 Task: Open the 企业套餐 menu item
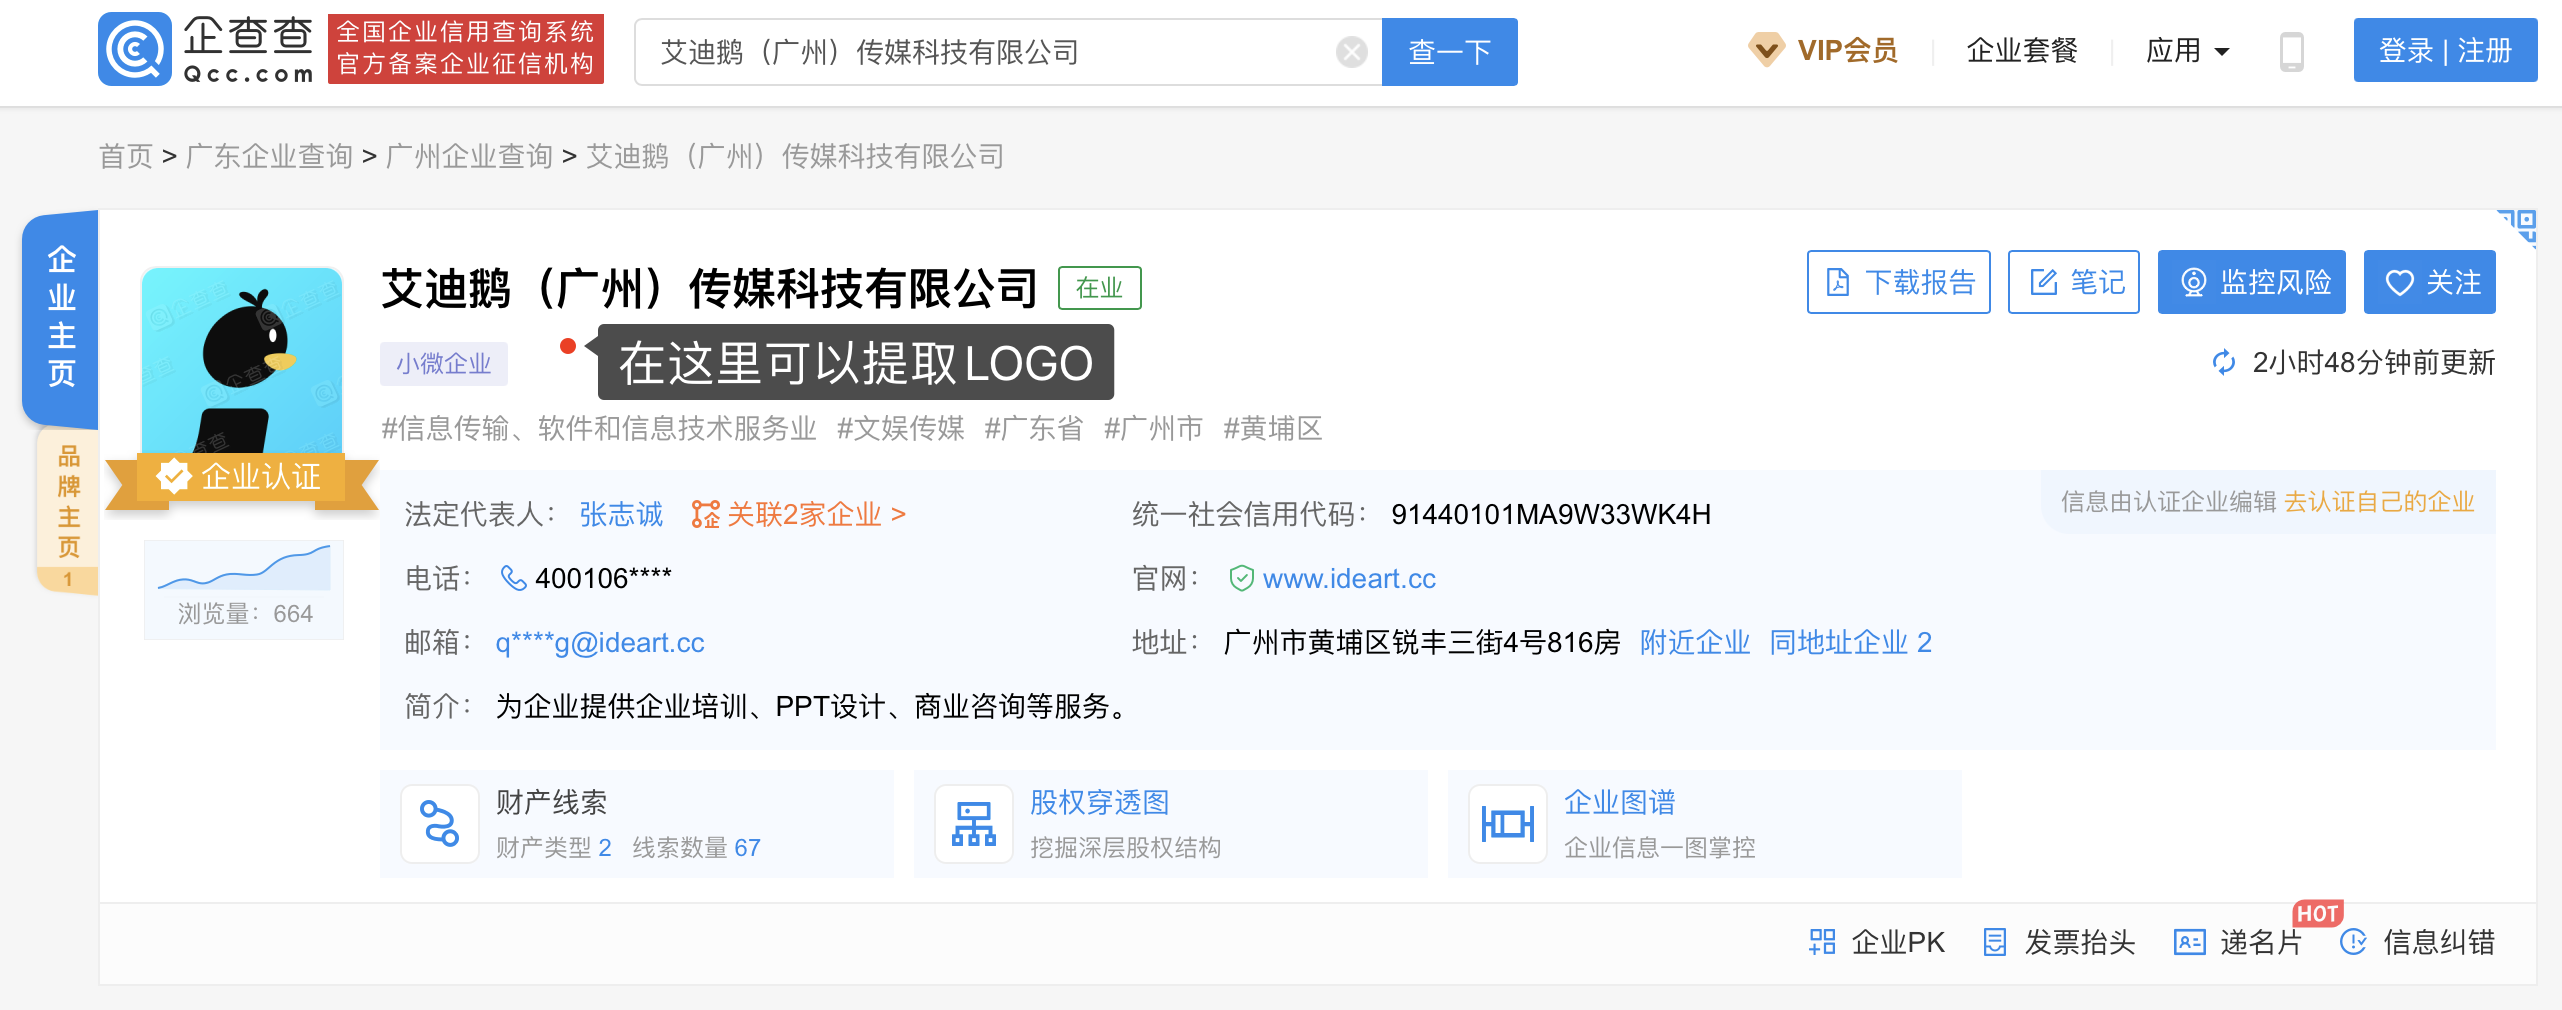click(2022, 50)
